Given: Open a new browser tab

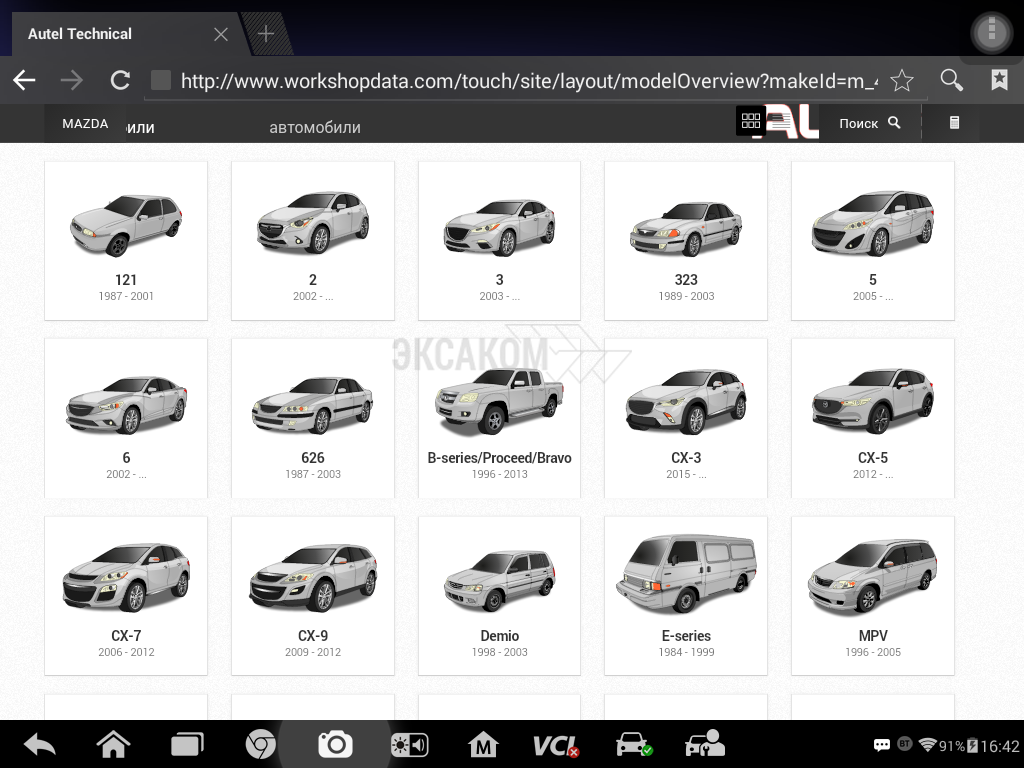Looking at the screenshot, I should (266, 34).
